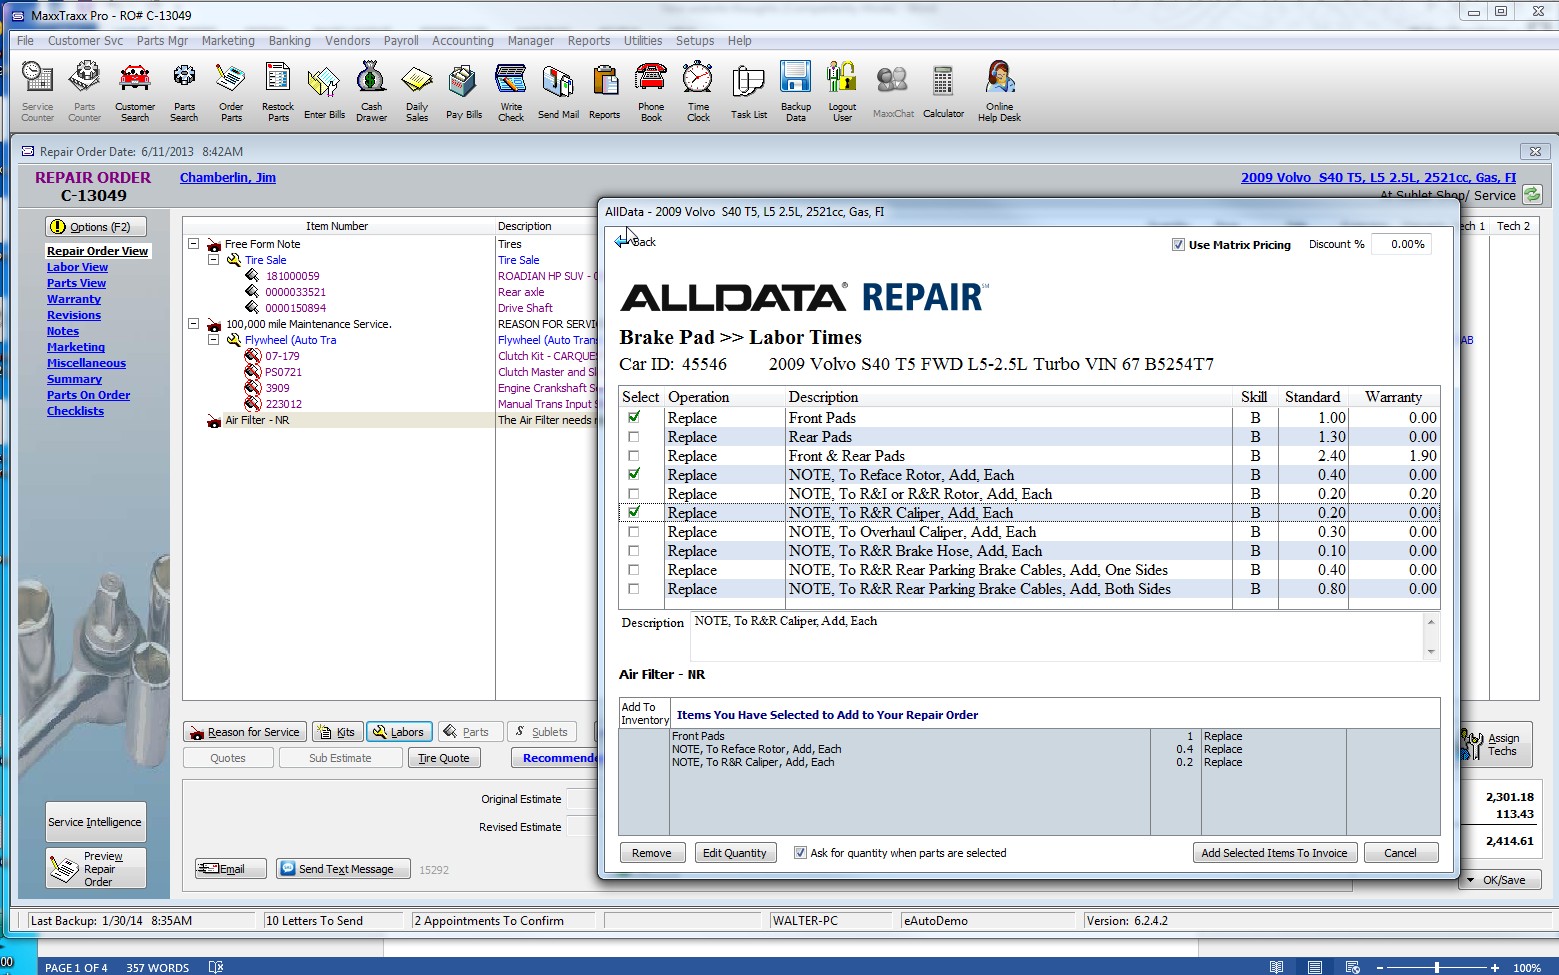The width and height of the screenshot is (1559, 975).
Task: Open the Calculator tool
Action: [x=943, y=91]
